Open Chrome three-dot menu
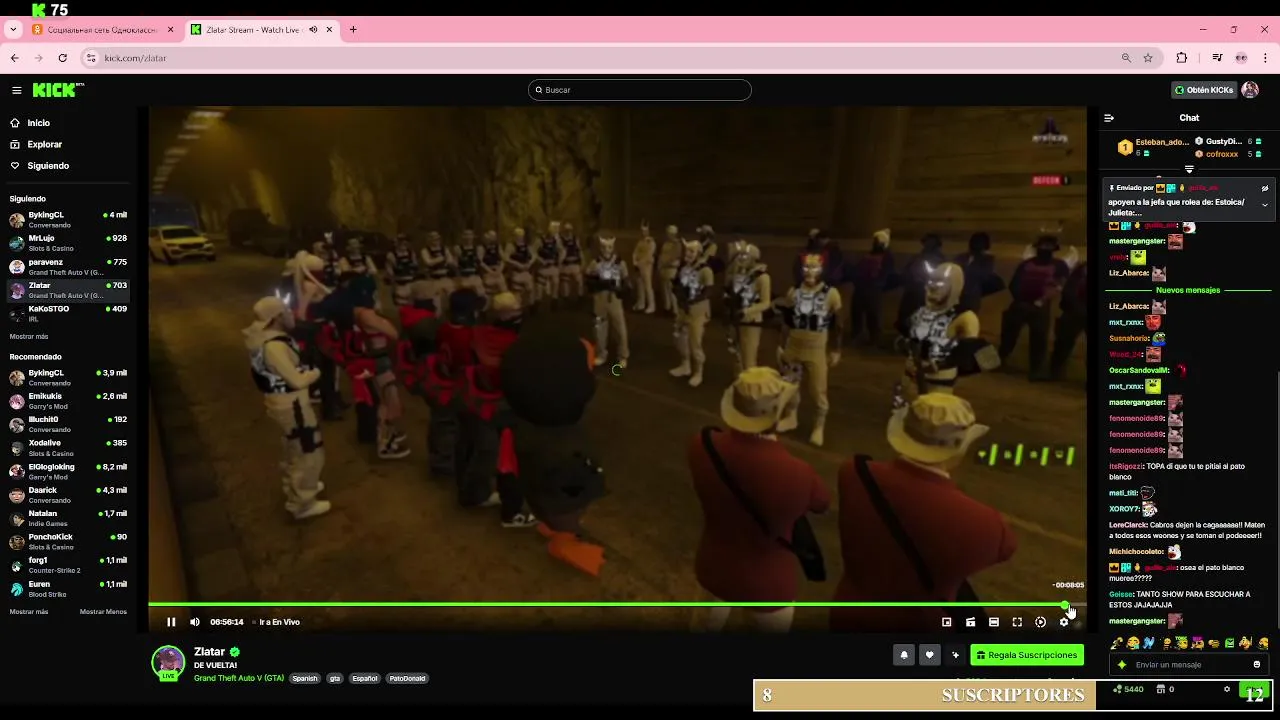 pos(1265,58)
